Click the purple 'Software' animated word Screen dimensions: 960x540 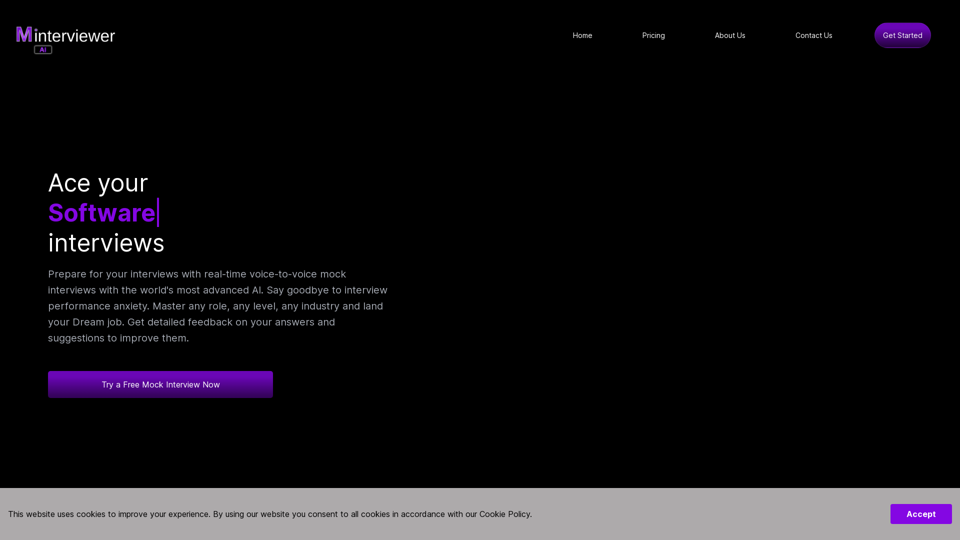coord(101,213)
